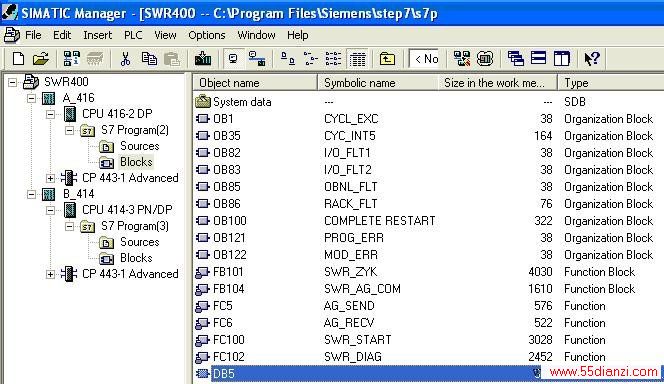
Task: Click the New Project toolbar icon
Action: (18, 58)
